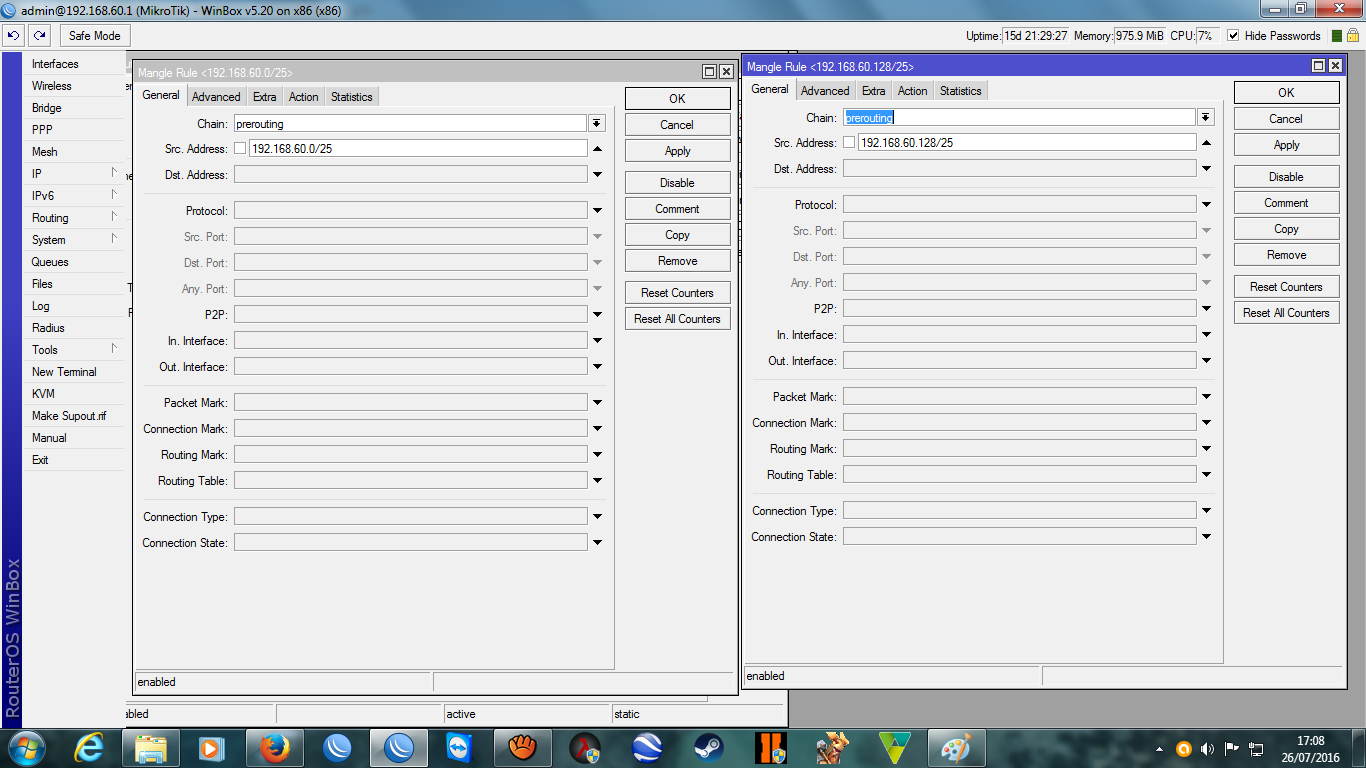Click the WinBox redo arrow icon

coord(39,35)
